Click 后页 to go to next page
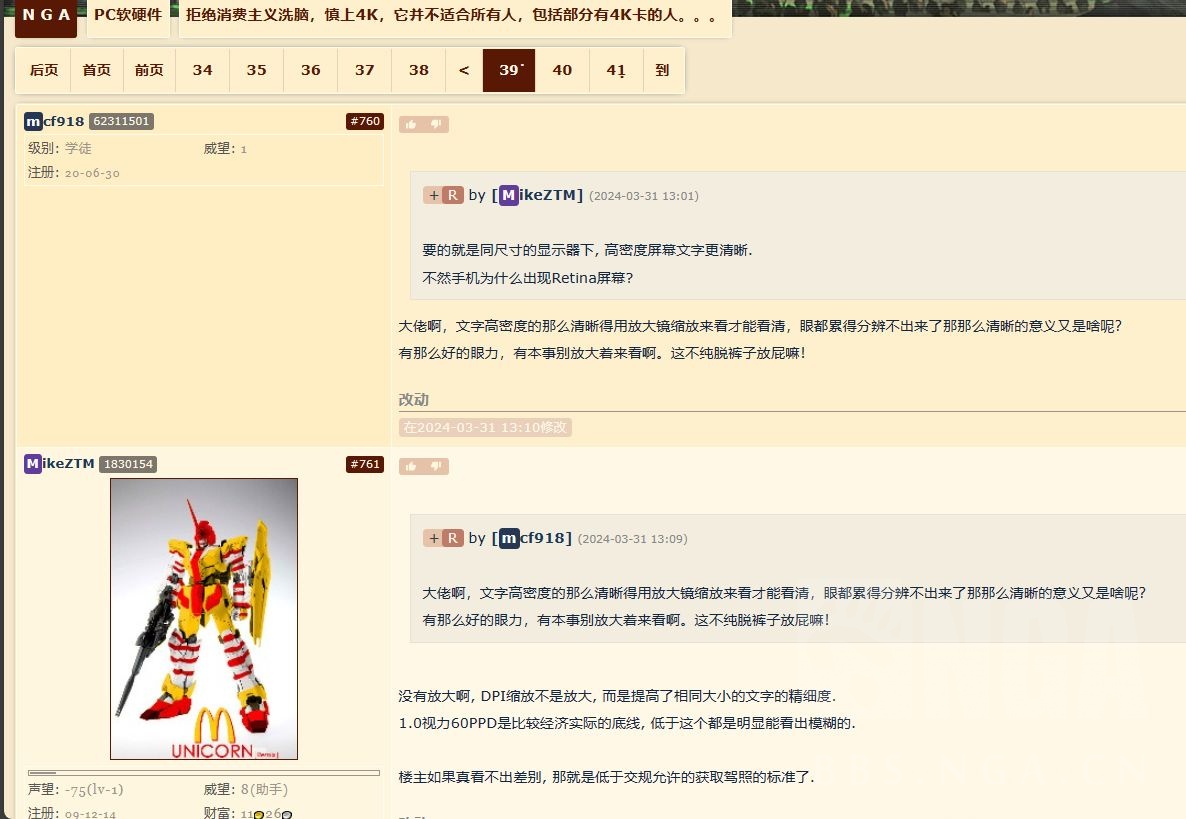 click(43, 70)
